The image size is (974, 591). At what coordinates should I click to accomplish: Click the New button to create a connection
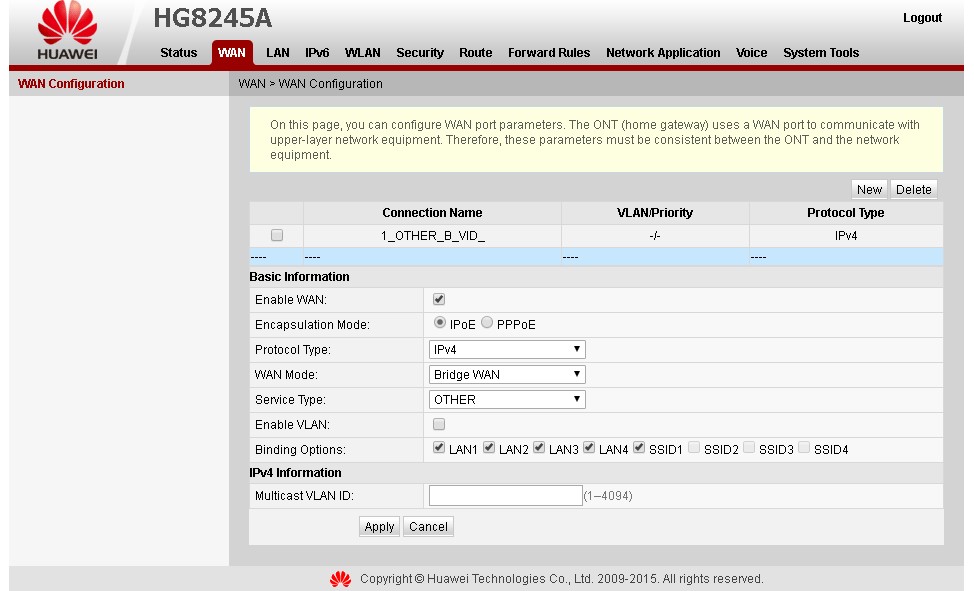tap(868, 189)
